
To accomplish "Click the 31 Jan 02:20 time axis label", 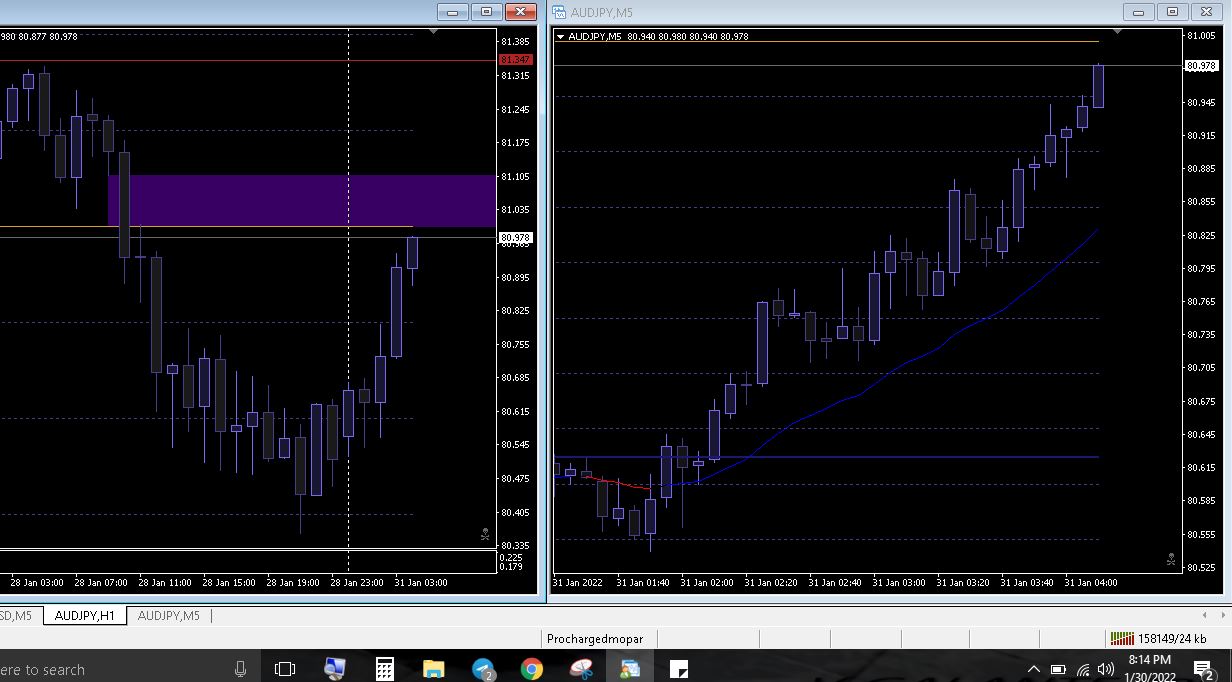I will [771, 582].
